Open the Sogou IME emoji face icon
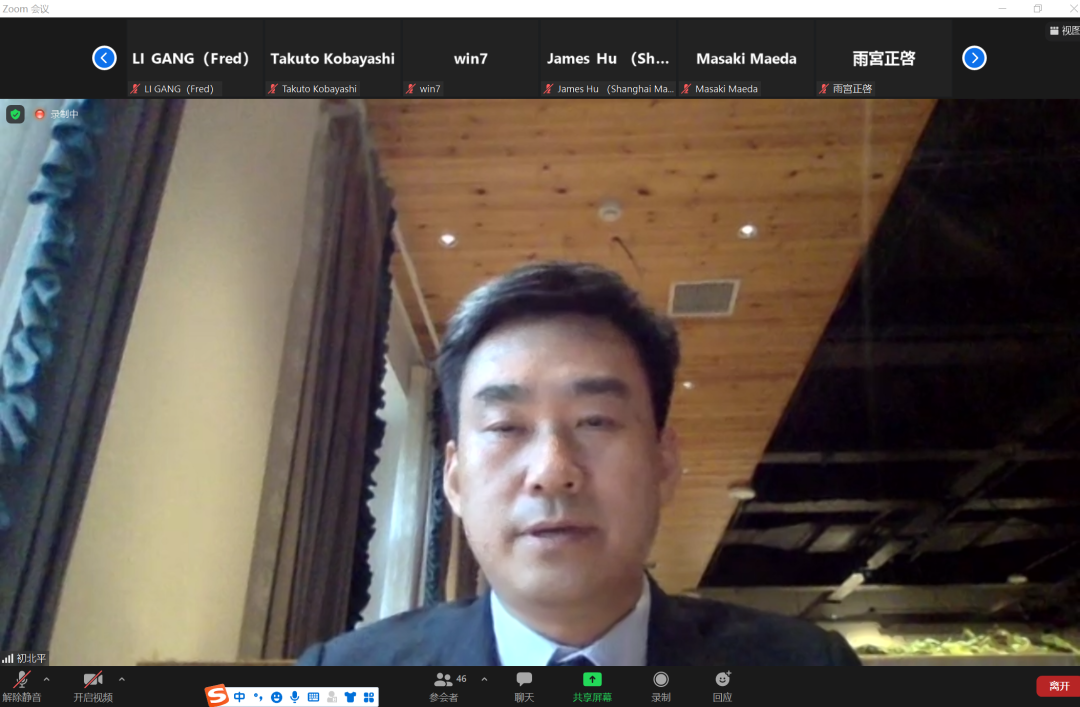Screen dimensions: 1080x707 [x=276, y=697]
